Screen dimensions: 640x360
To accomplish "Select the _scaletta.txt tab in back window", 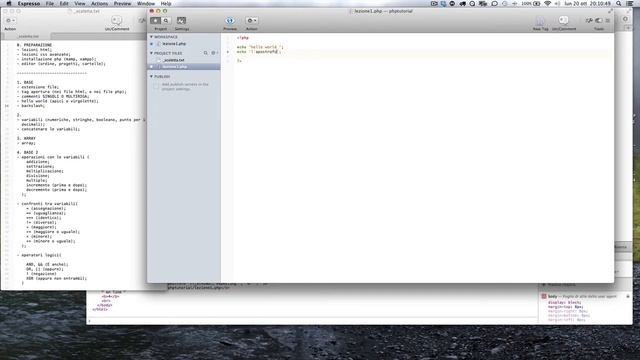I will coord(28,36).
